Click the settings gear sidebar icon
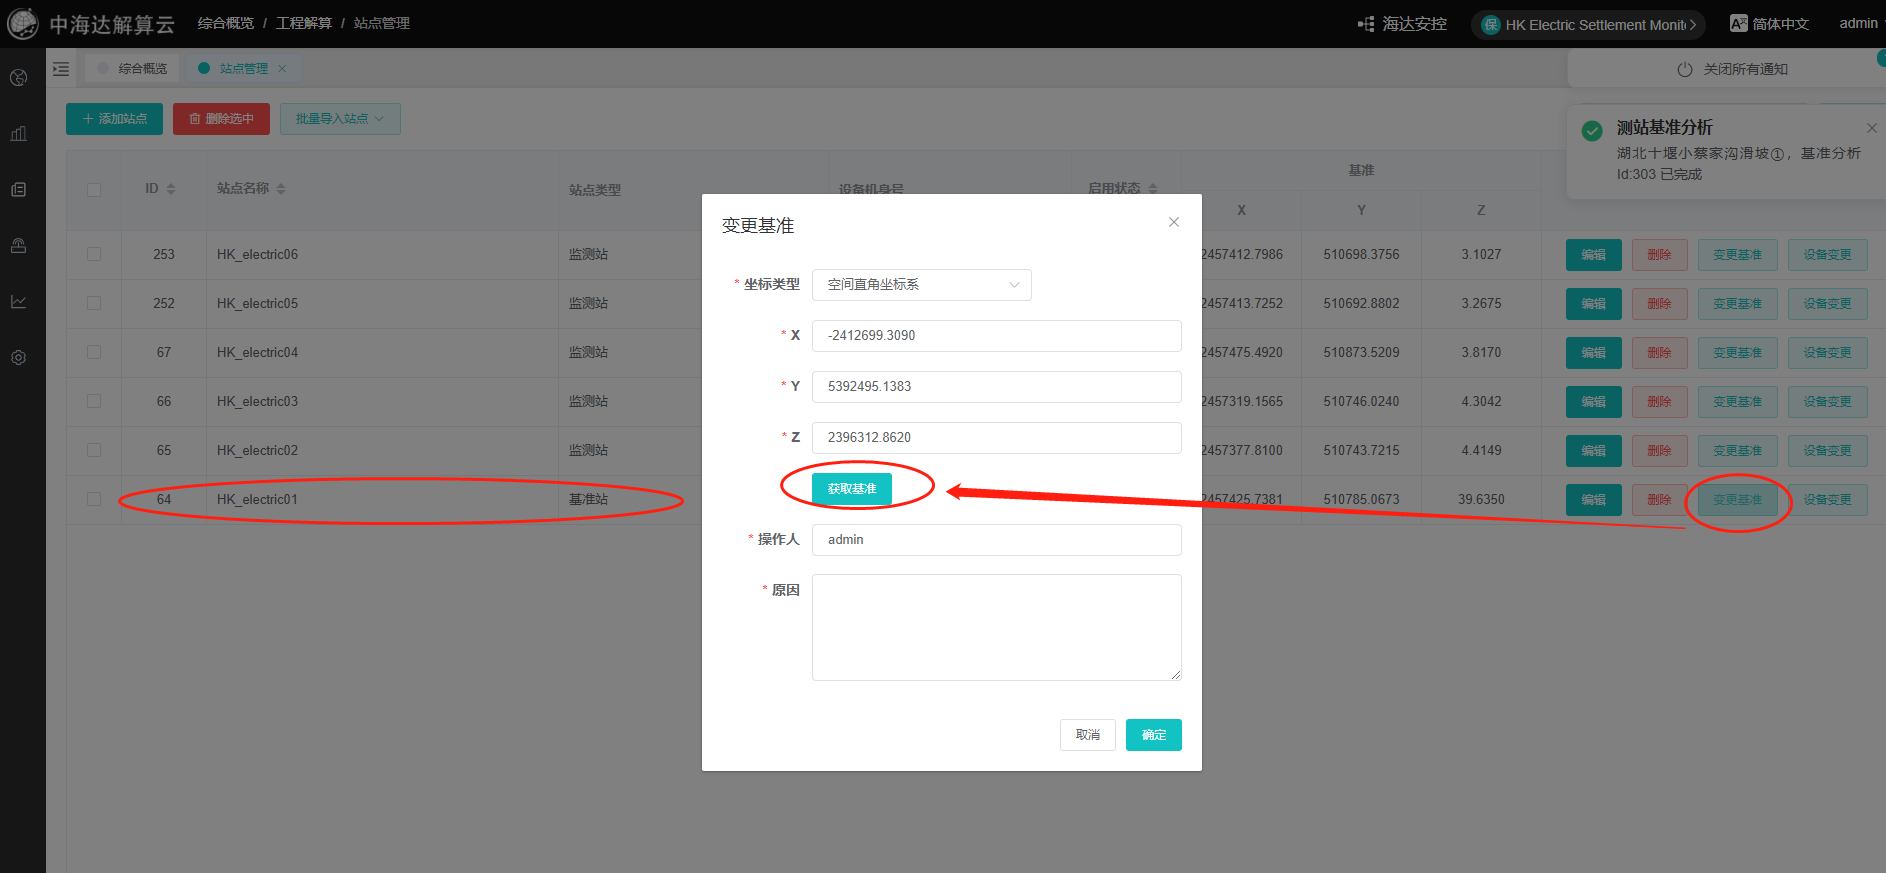1886x873 pixels. point(18,358)
